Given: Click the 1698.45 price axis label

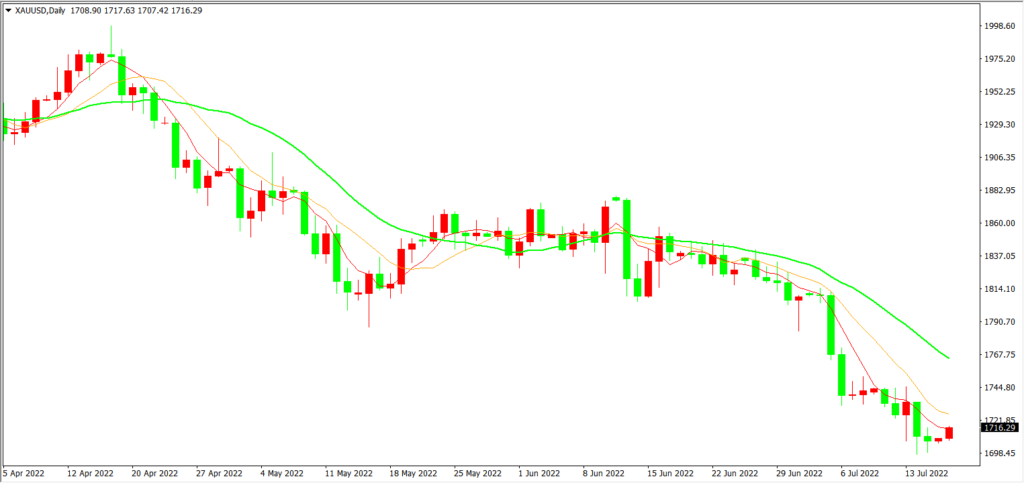Looking at the screenshot, I should pyautogui.click(x=1000, y=454).
